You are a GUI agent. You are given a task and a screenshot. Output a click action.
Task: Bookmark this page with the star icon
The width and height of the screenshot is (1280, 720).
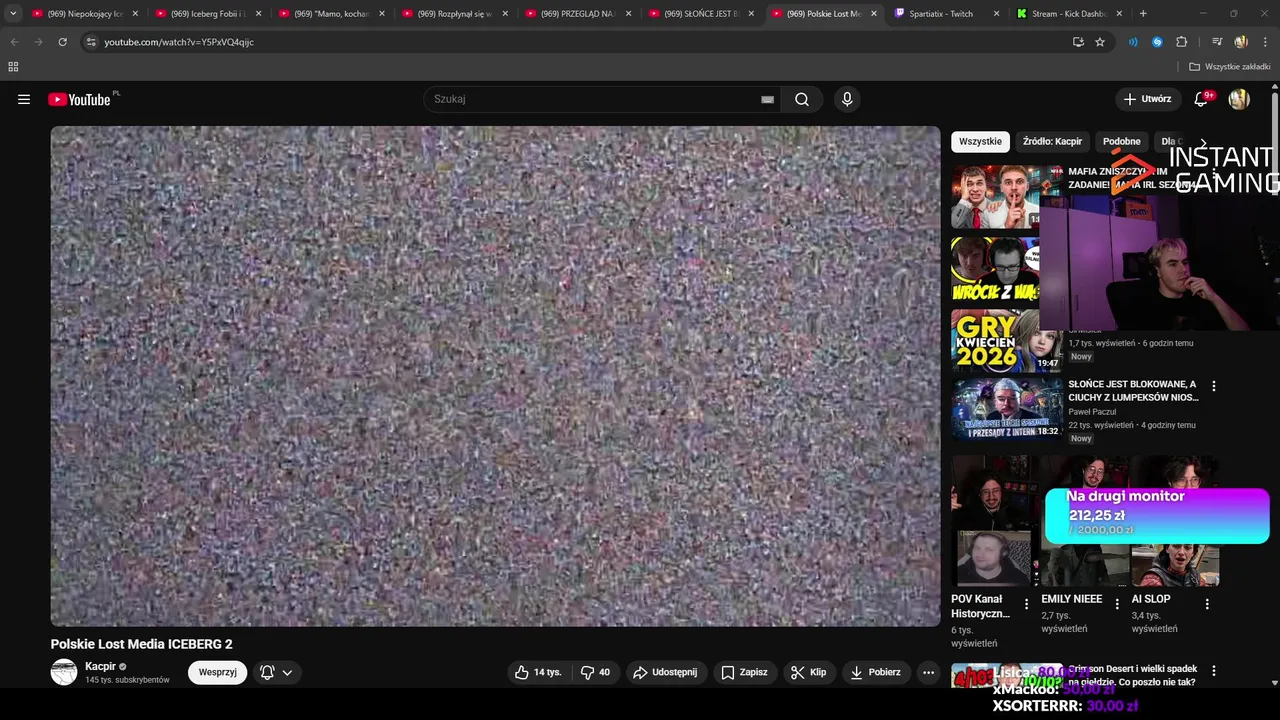pyautogui.click(x=1100, y=42)
